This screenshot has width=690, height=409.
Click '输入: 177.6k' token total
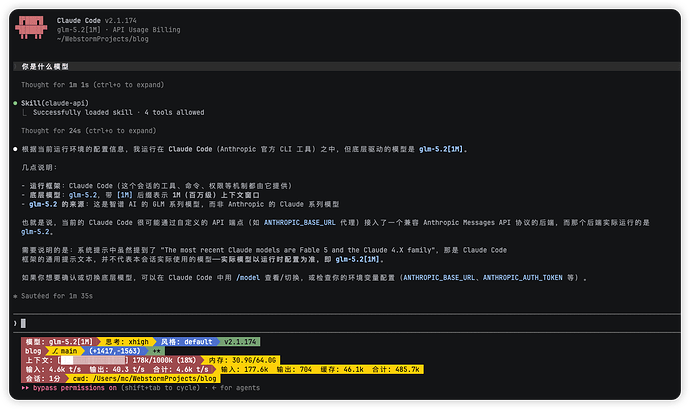point(245,369)
